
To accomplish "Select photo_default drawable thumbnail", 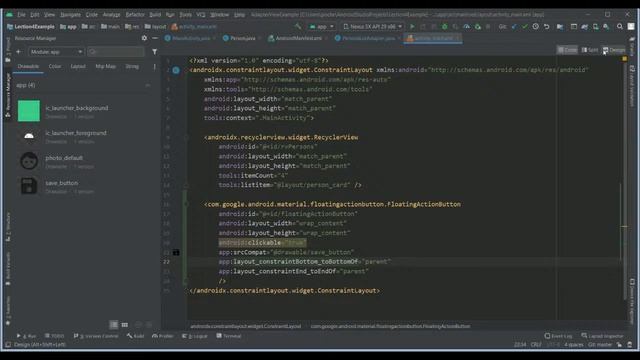I will 29,161.
